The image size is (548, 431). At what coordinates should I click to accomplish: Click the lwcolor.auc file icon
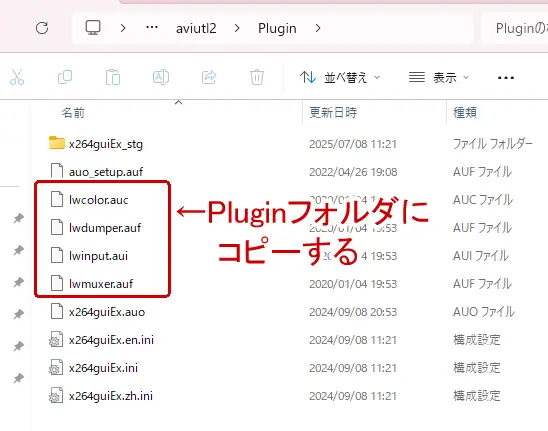pos(57,199)
